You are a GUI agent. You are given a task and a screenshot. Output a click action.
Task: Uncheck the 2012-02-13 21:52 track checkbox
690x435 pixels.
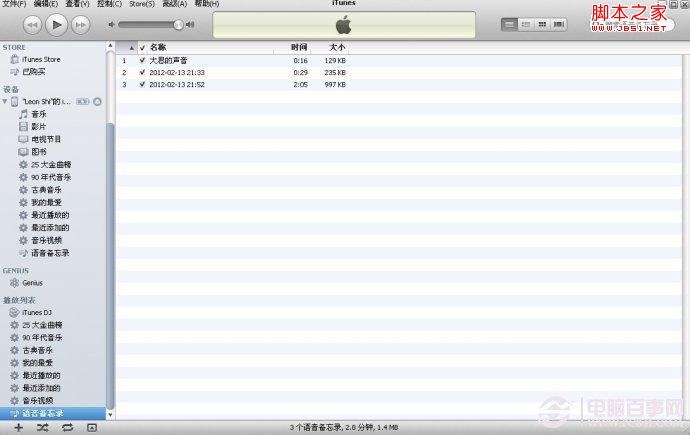click(142, 84)
